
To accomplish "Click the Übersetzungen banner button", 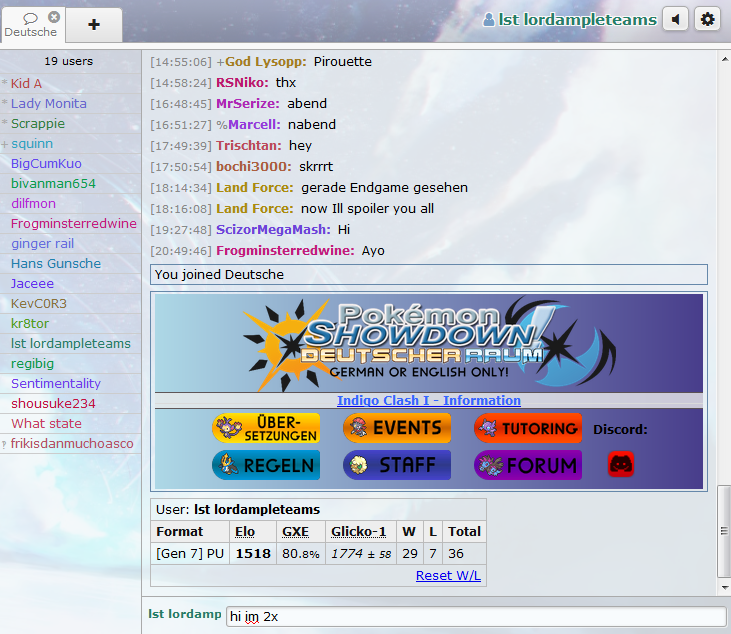I will click(266, 428).
